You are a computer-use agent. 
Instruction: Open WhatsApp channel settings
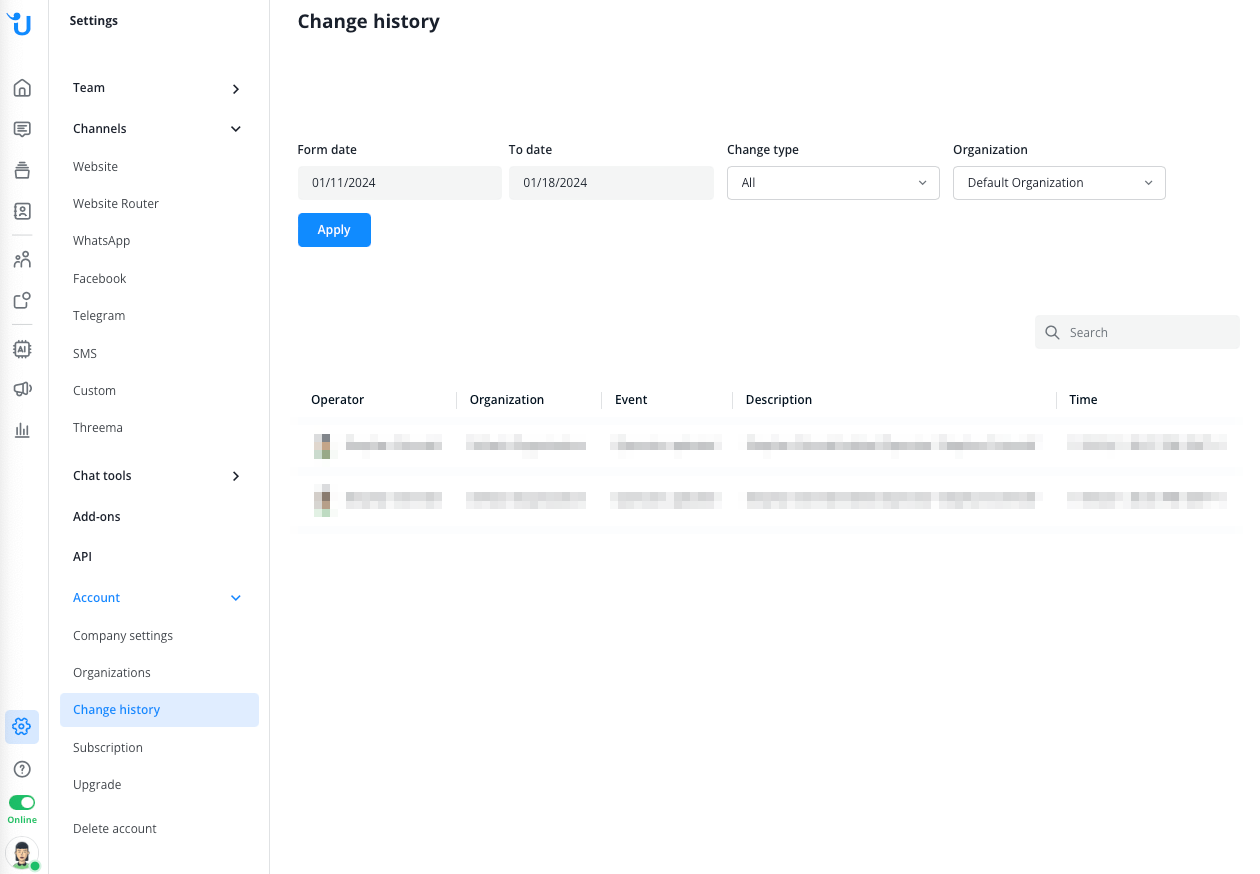(x=102, y=241)
